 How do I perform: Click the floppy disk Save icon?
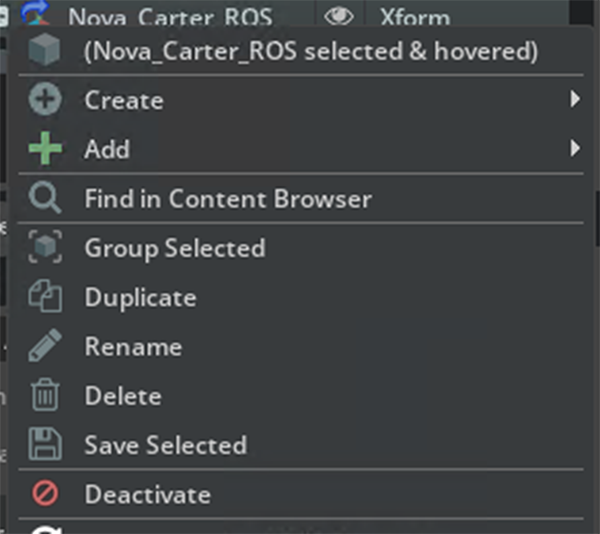[45, 445]
